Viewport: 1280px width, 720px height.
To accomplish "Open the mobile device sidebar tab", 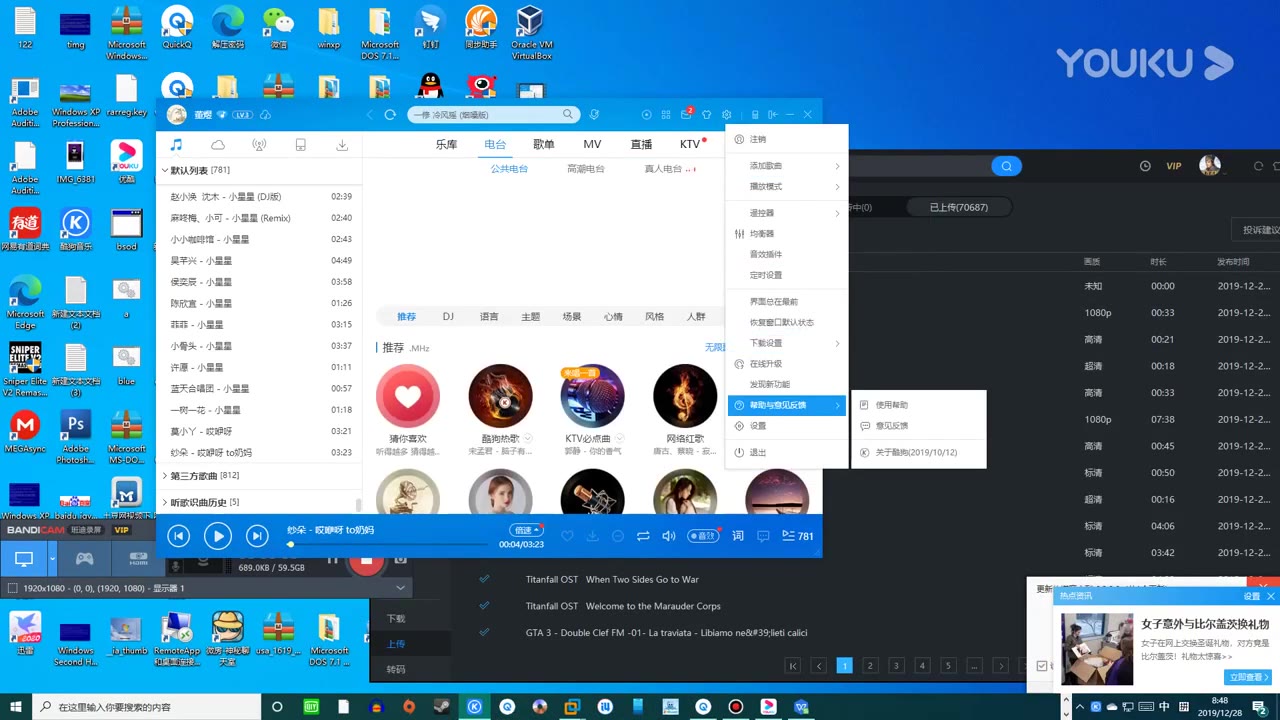I will [300, 145].
